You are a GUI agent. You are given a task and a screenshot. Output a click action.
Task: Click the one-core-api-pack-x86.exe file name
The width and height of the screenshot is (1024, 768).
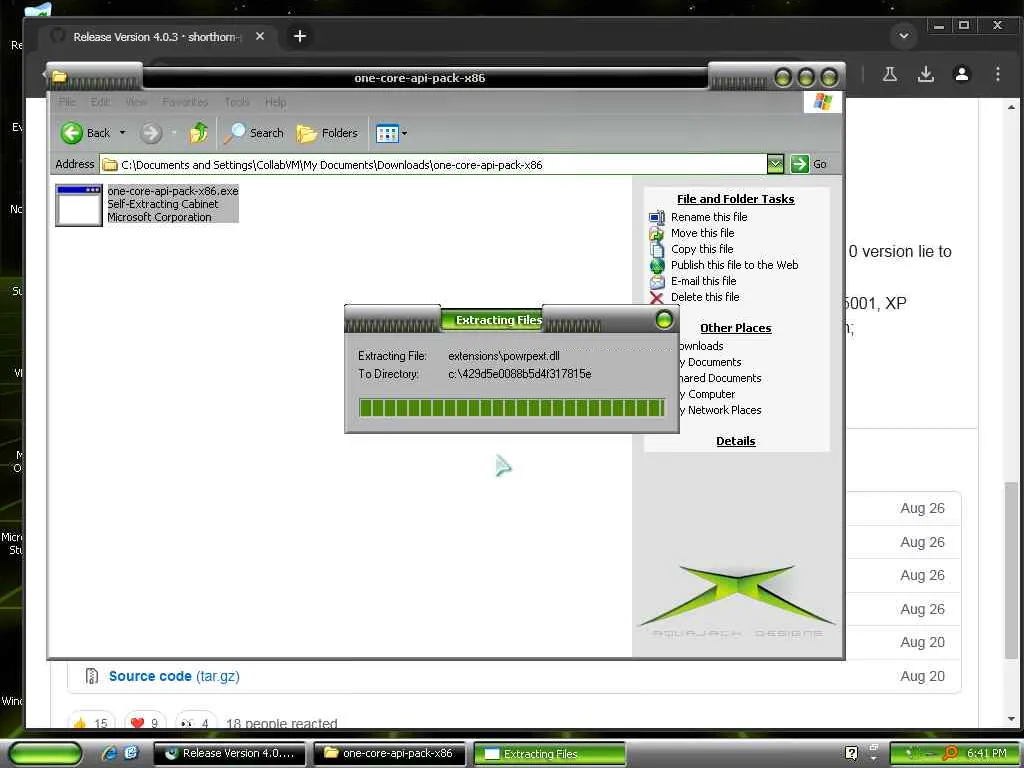173,191
